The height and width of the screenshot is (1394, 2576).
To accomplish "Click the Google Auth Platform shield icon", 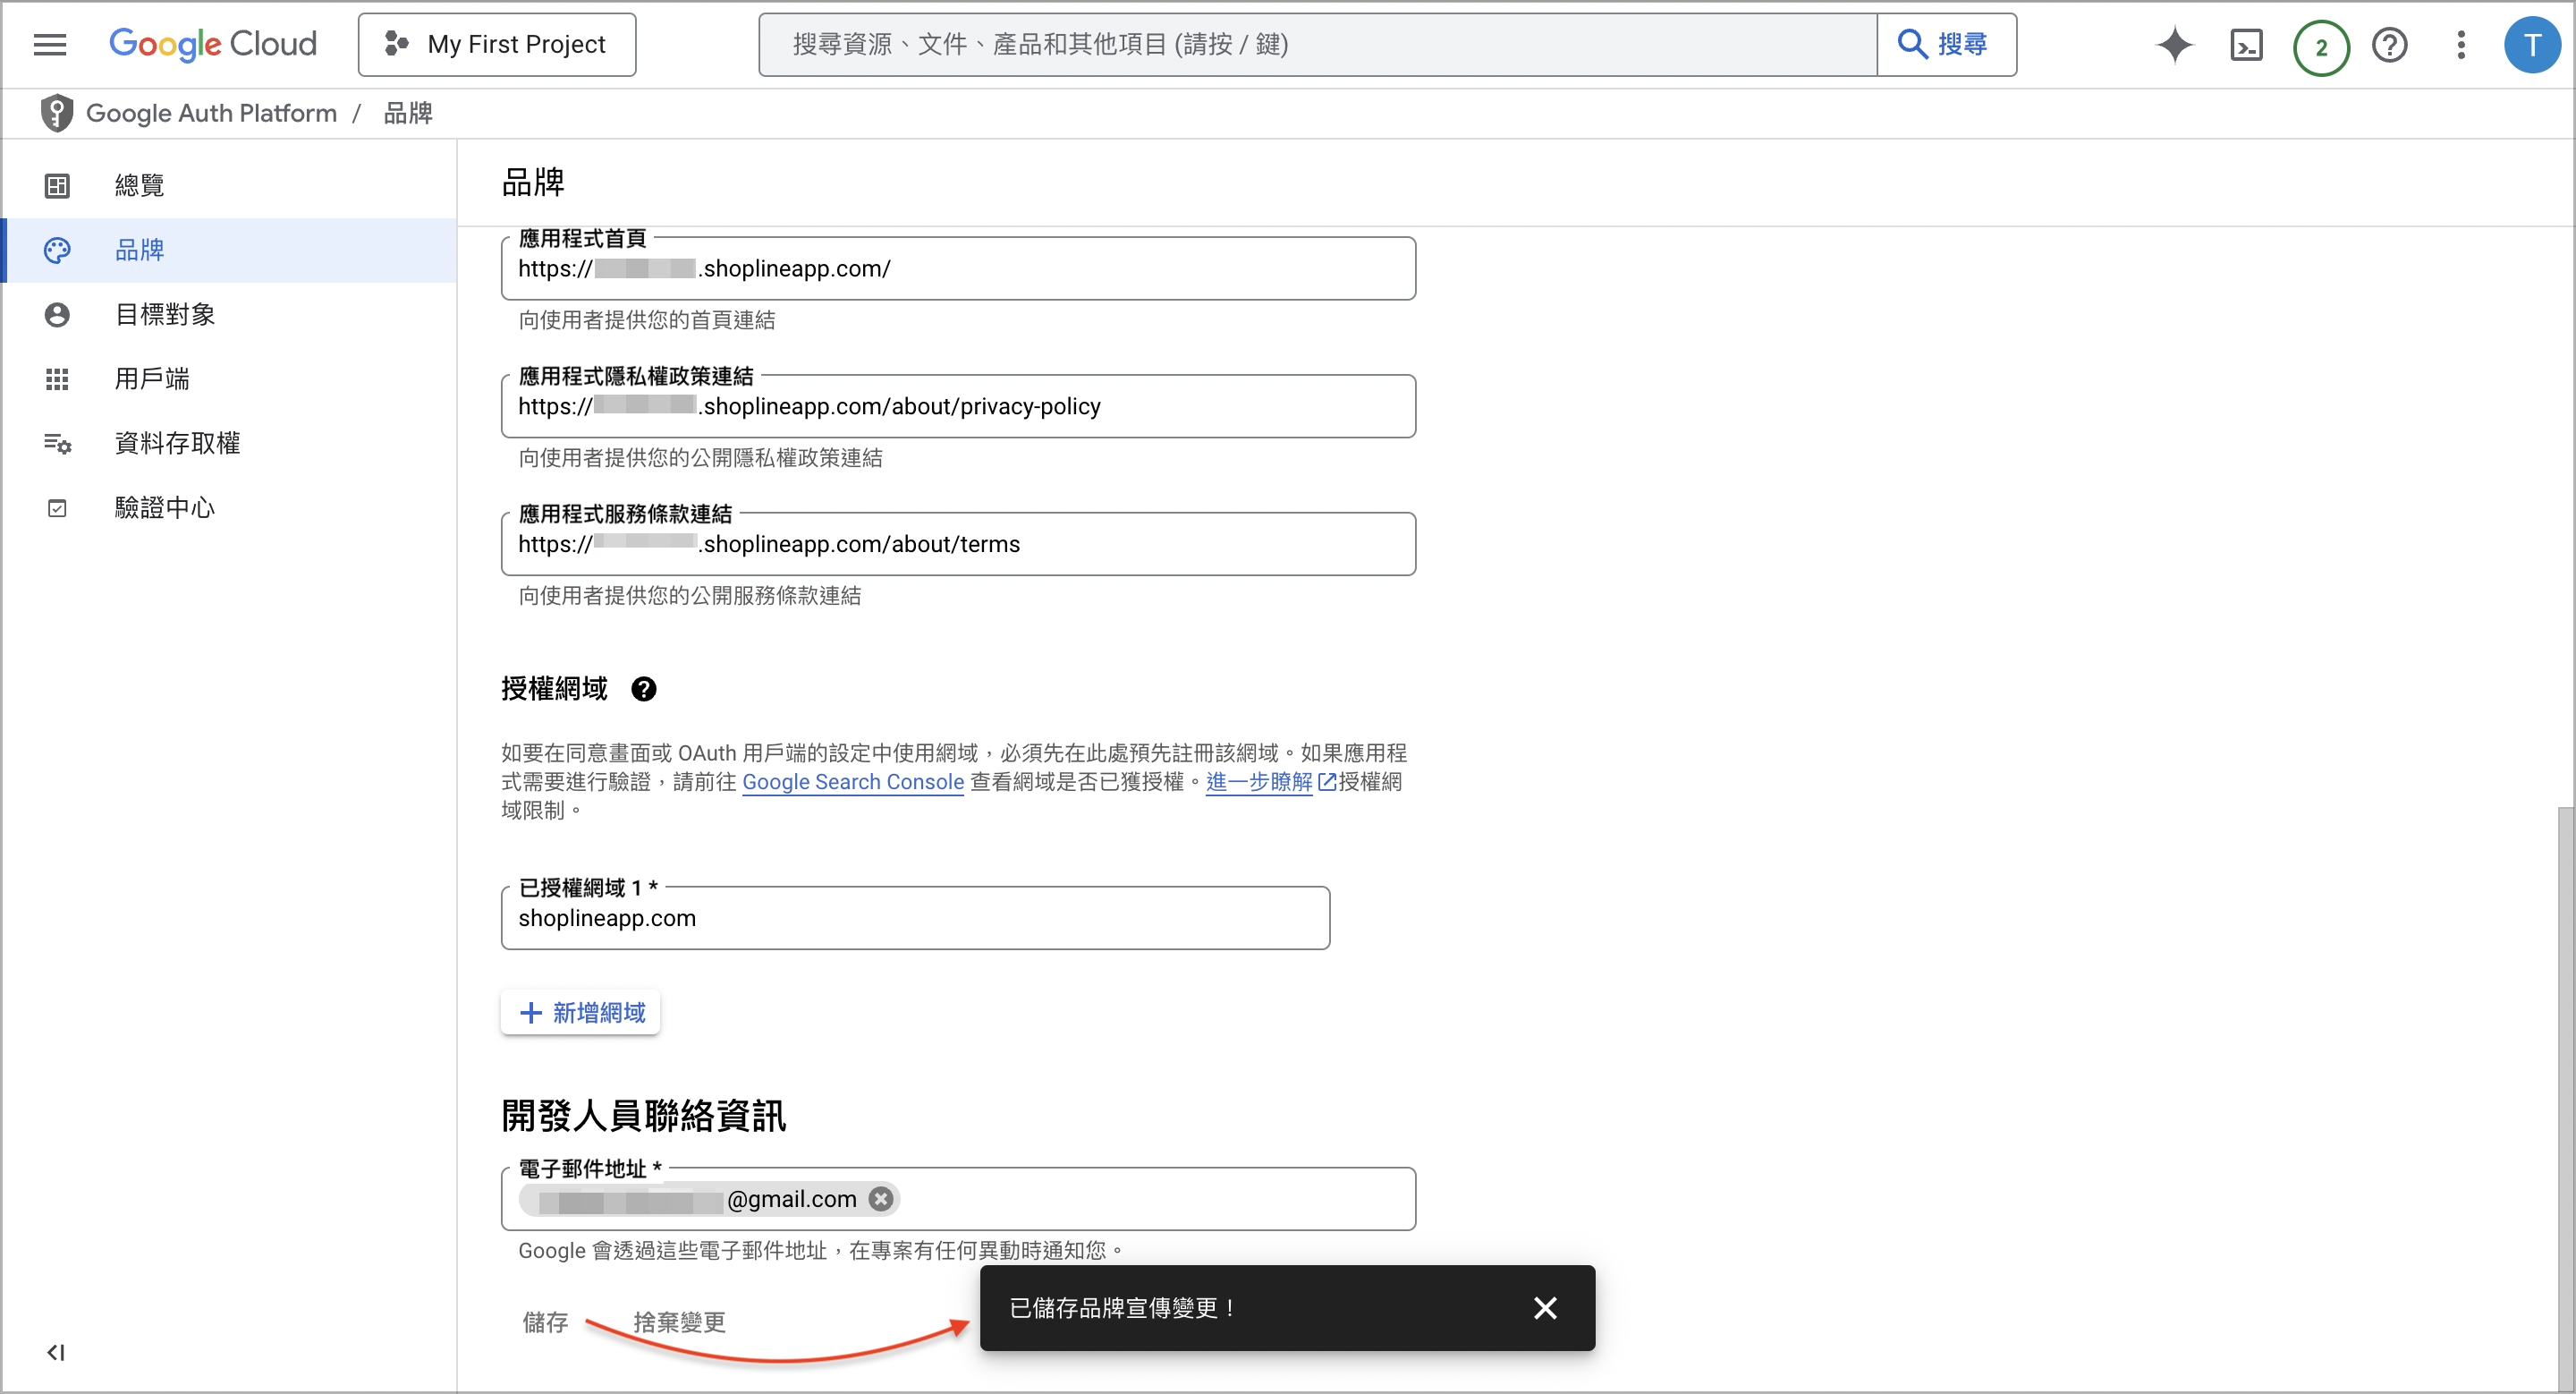I will (x=57, y=113).
